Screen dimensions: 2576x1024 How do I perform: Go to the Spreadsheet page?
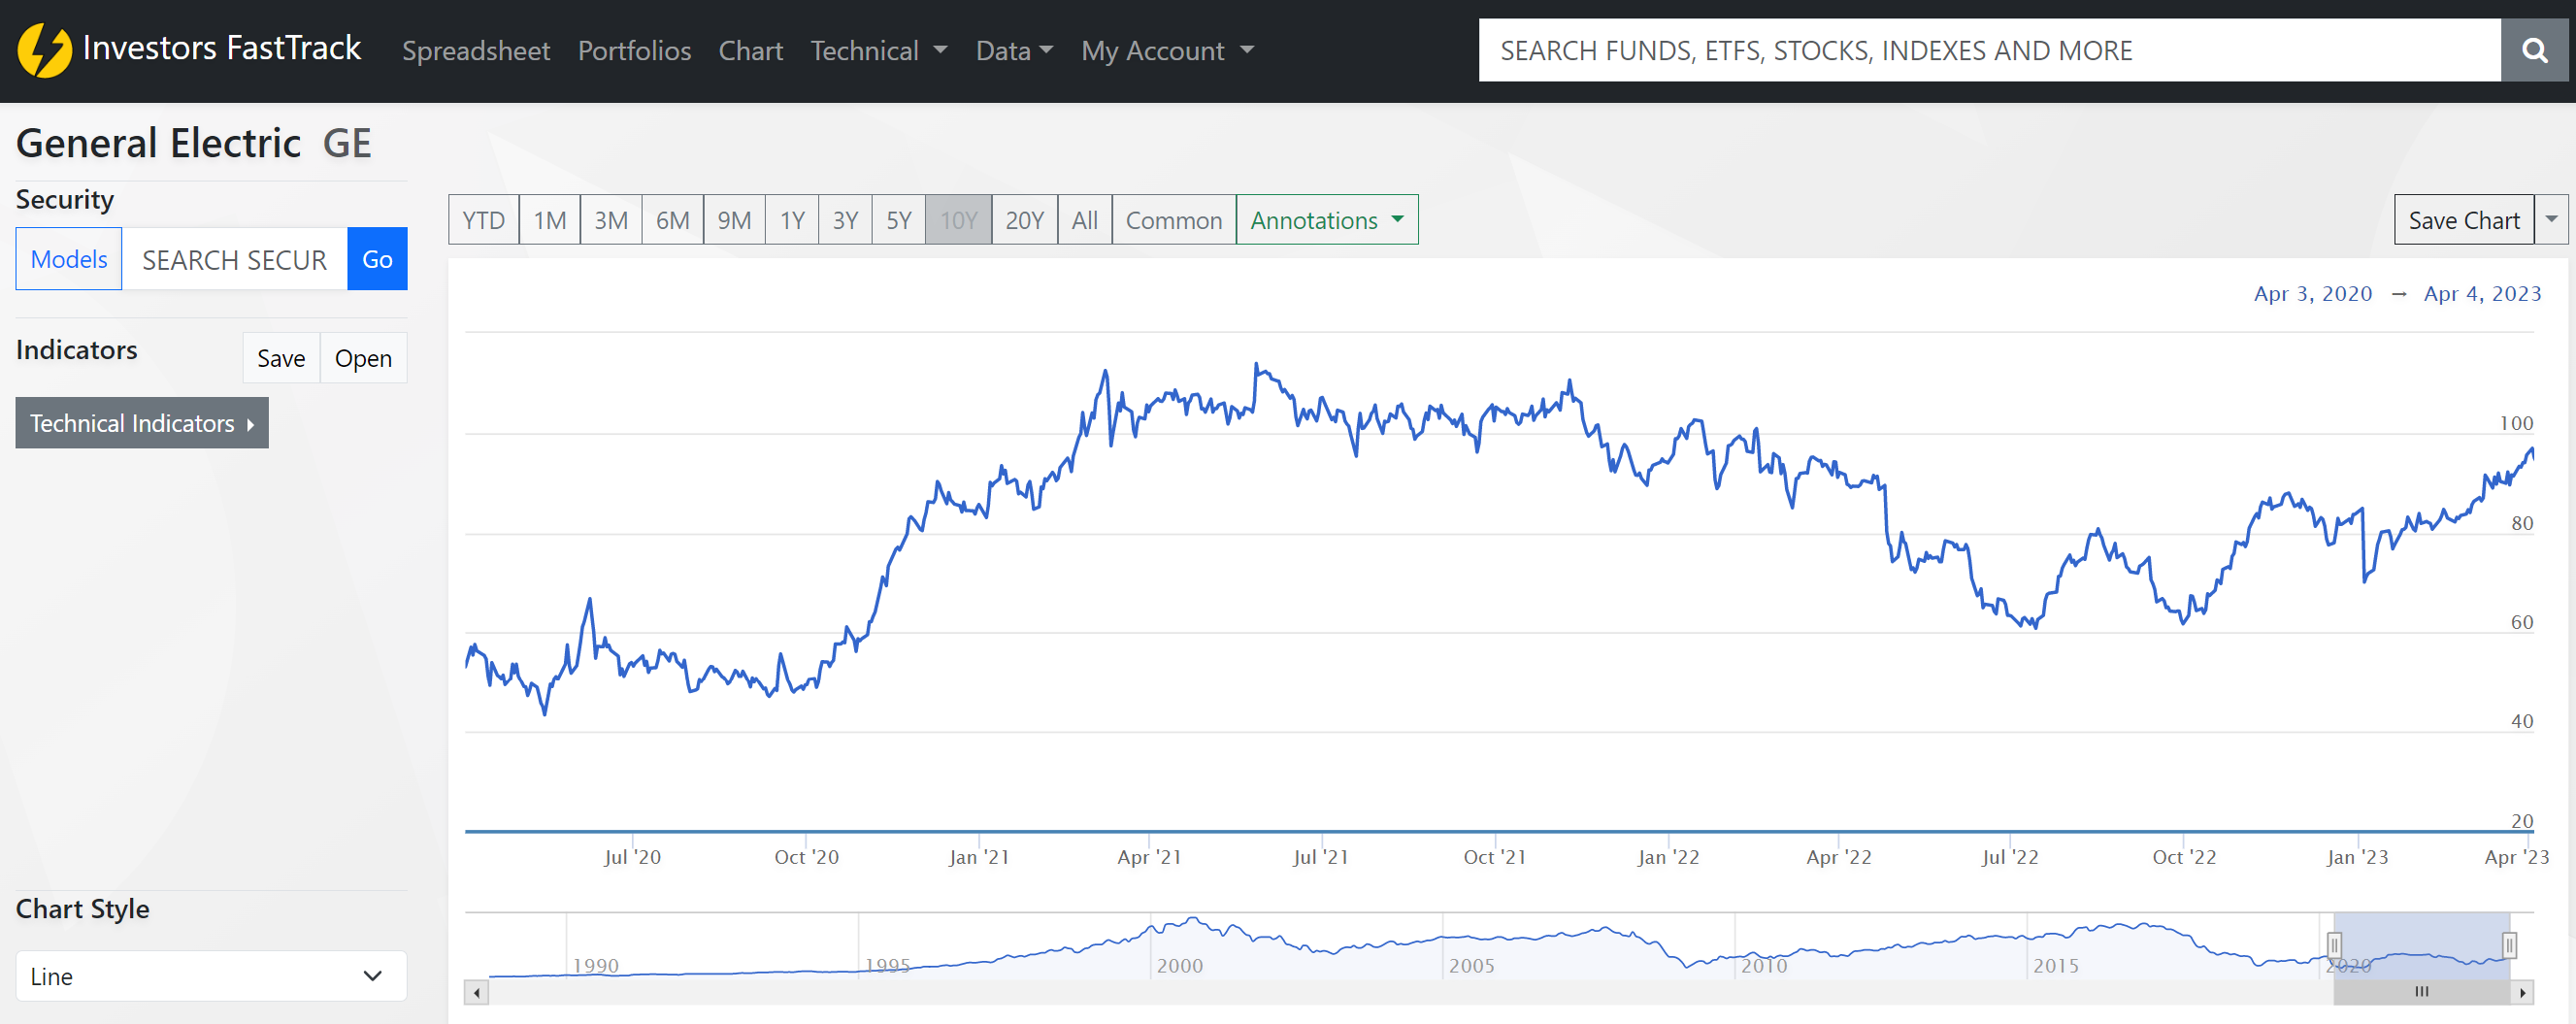[x=476, y=50]
